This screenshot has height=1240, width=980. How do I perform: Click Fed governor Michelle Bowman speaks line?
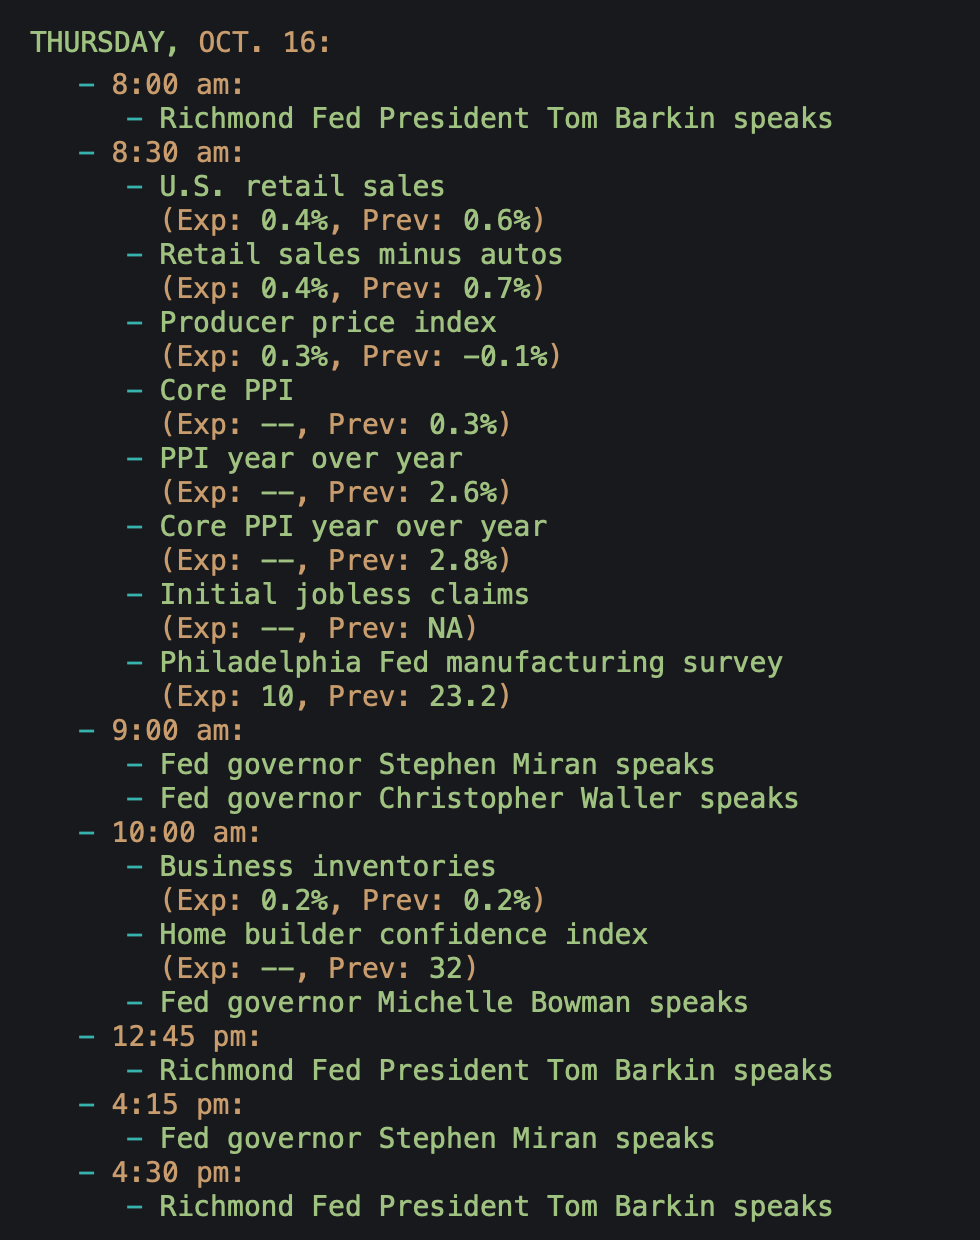coord(453,1003)
